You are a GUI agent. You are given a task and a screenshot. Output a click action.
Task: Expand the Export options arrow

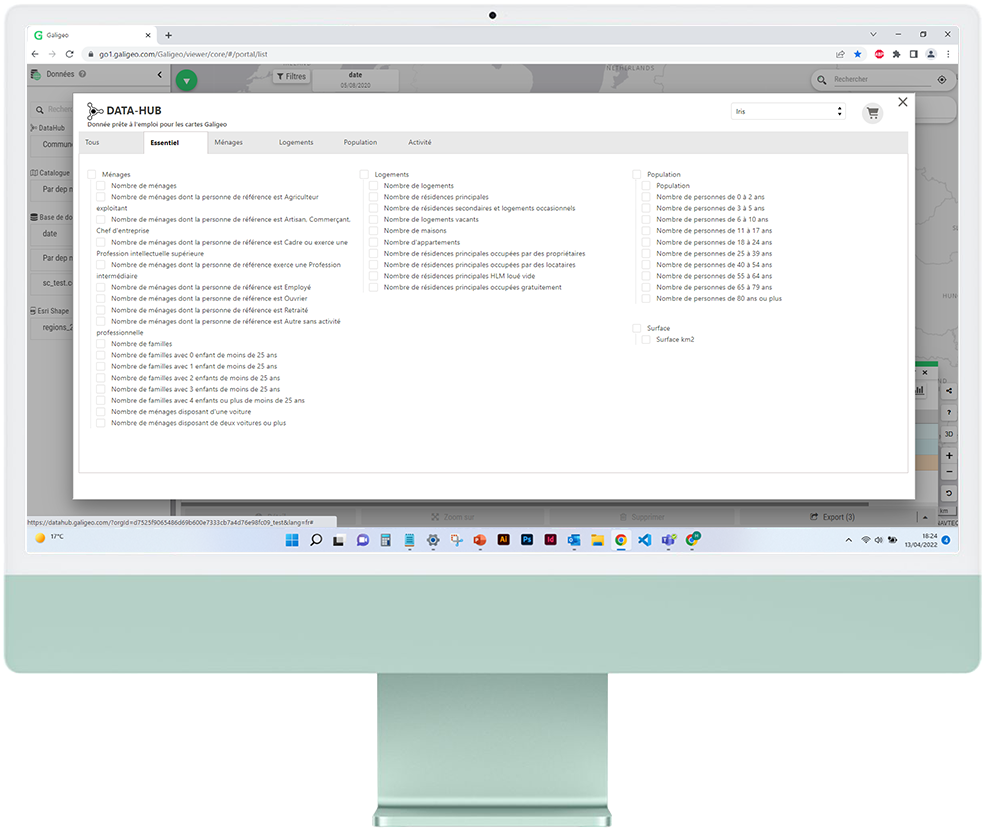coord(928,517)
